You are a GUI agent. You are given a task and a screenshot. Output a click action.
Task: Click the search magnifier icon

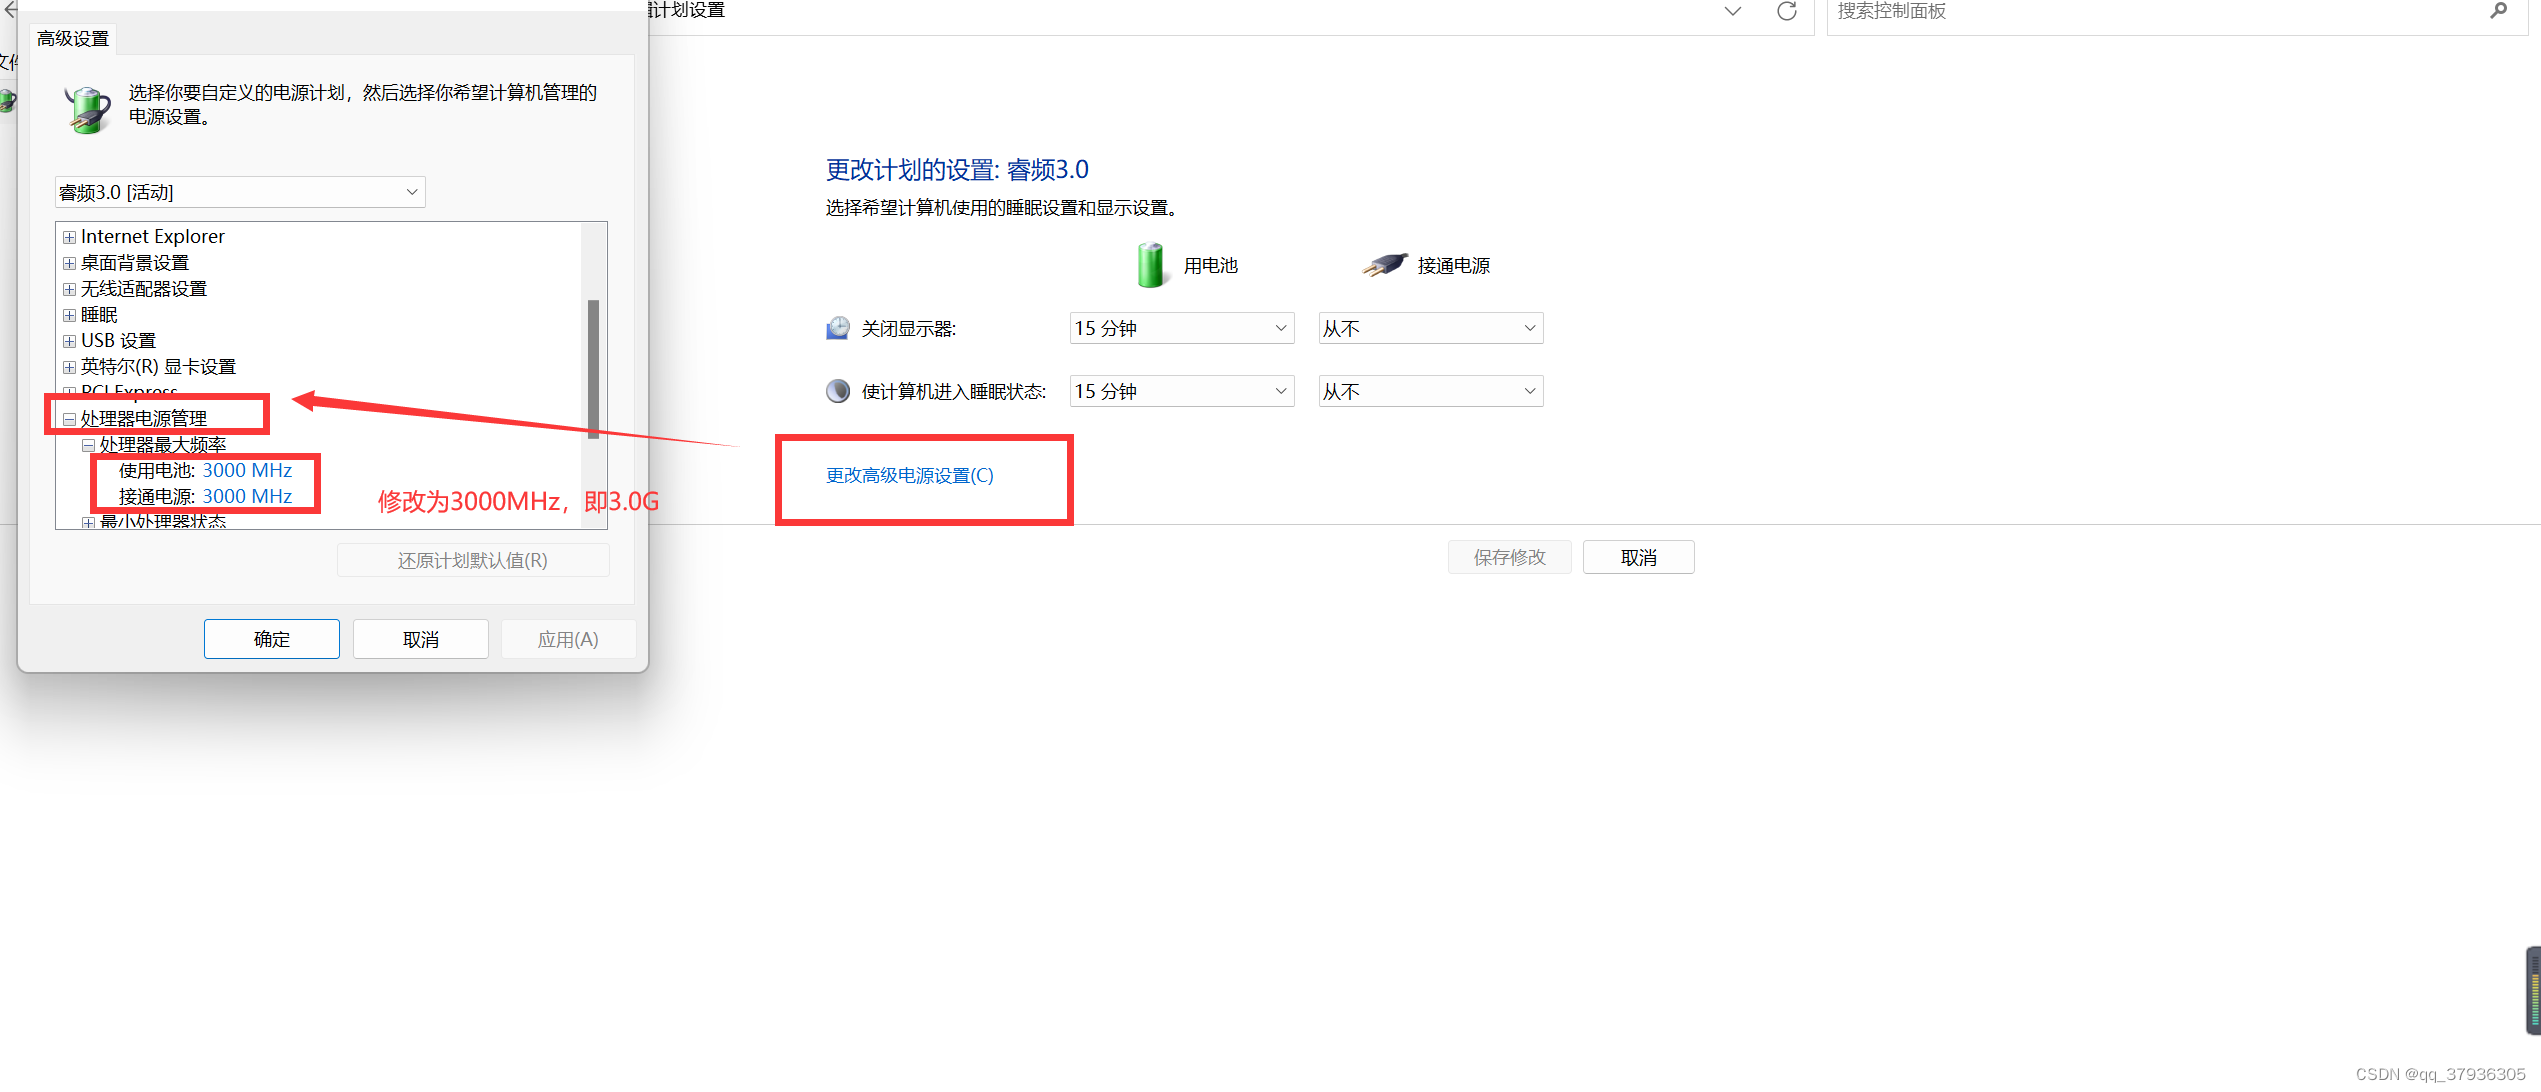coord(2498,11)
